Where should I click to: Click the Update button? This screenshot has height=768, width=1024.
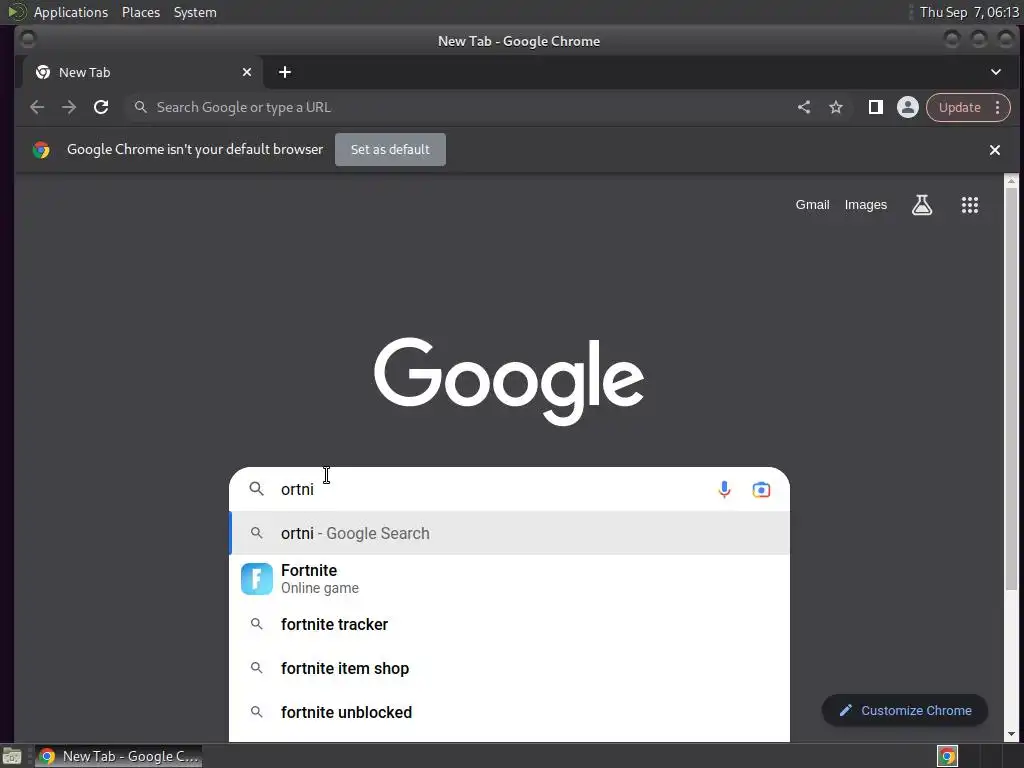[959, 107]
